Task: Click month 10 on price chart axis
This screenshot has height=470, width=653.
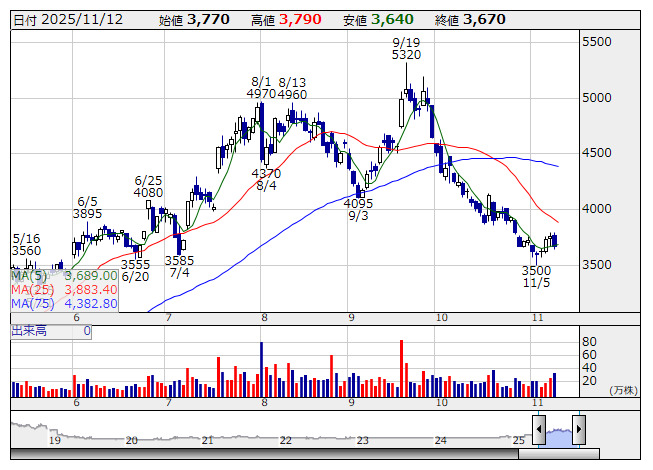Action: click(x=441, y=318)
